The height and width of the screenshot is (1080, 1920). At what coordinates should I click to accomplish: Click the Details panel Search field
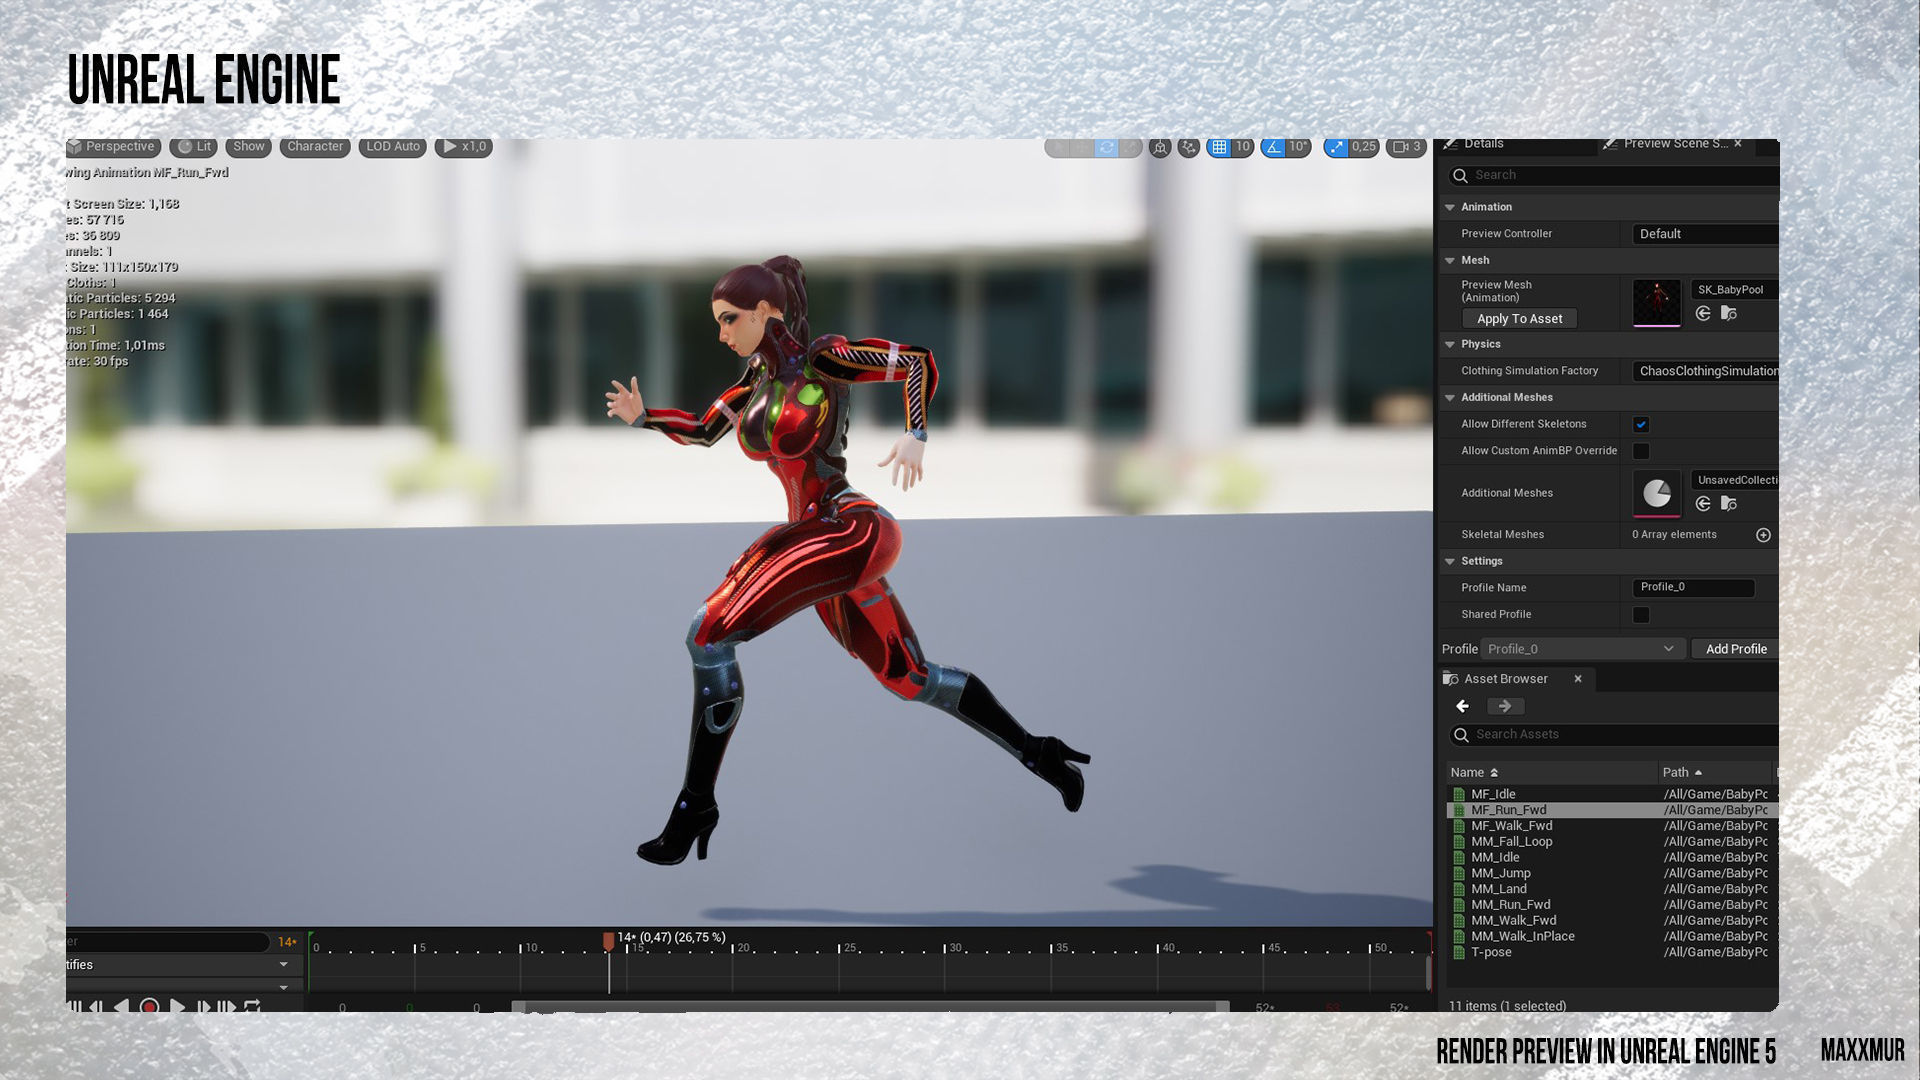(x=1613, y=175)
